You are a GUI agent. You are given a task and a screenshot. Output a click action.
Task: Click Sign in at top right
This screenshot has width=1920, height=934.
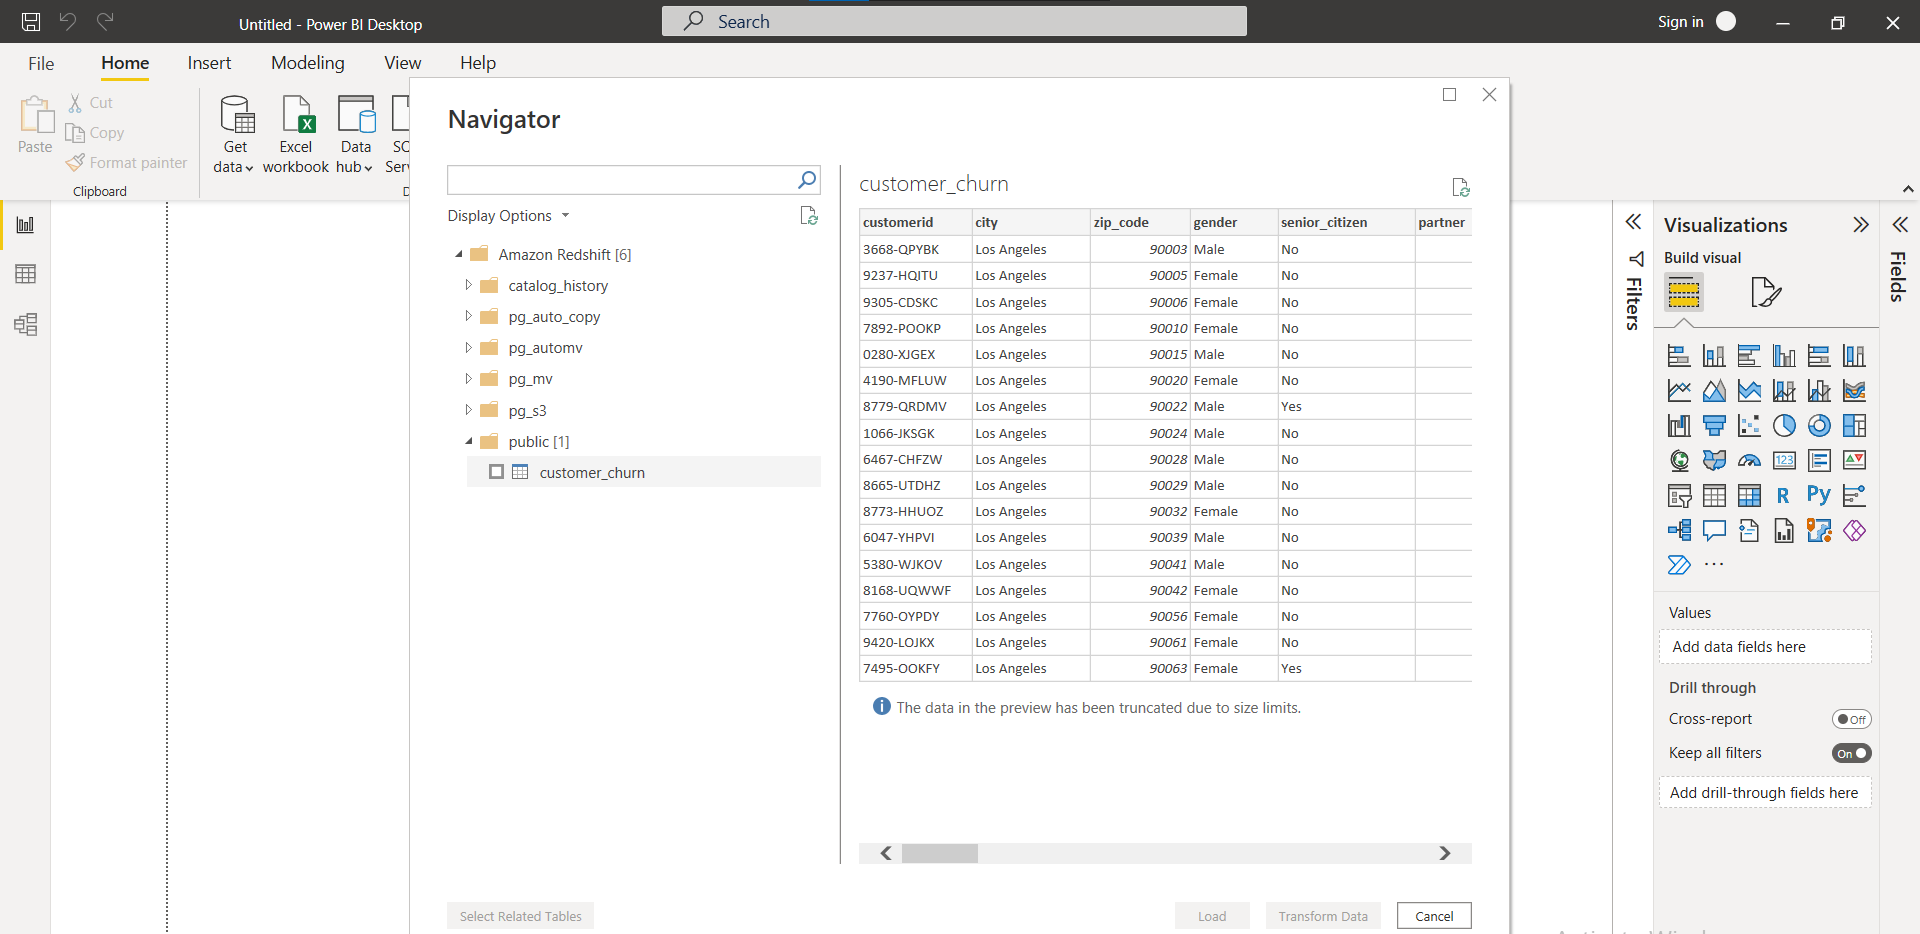(x=1680, y=22)
